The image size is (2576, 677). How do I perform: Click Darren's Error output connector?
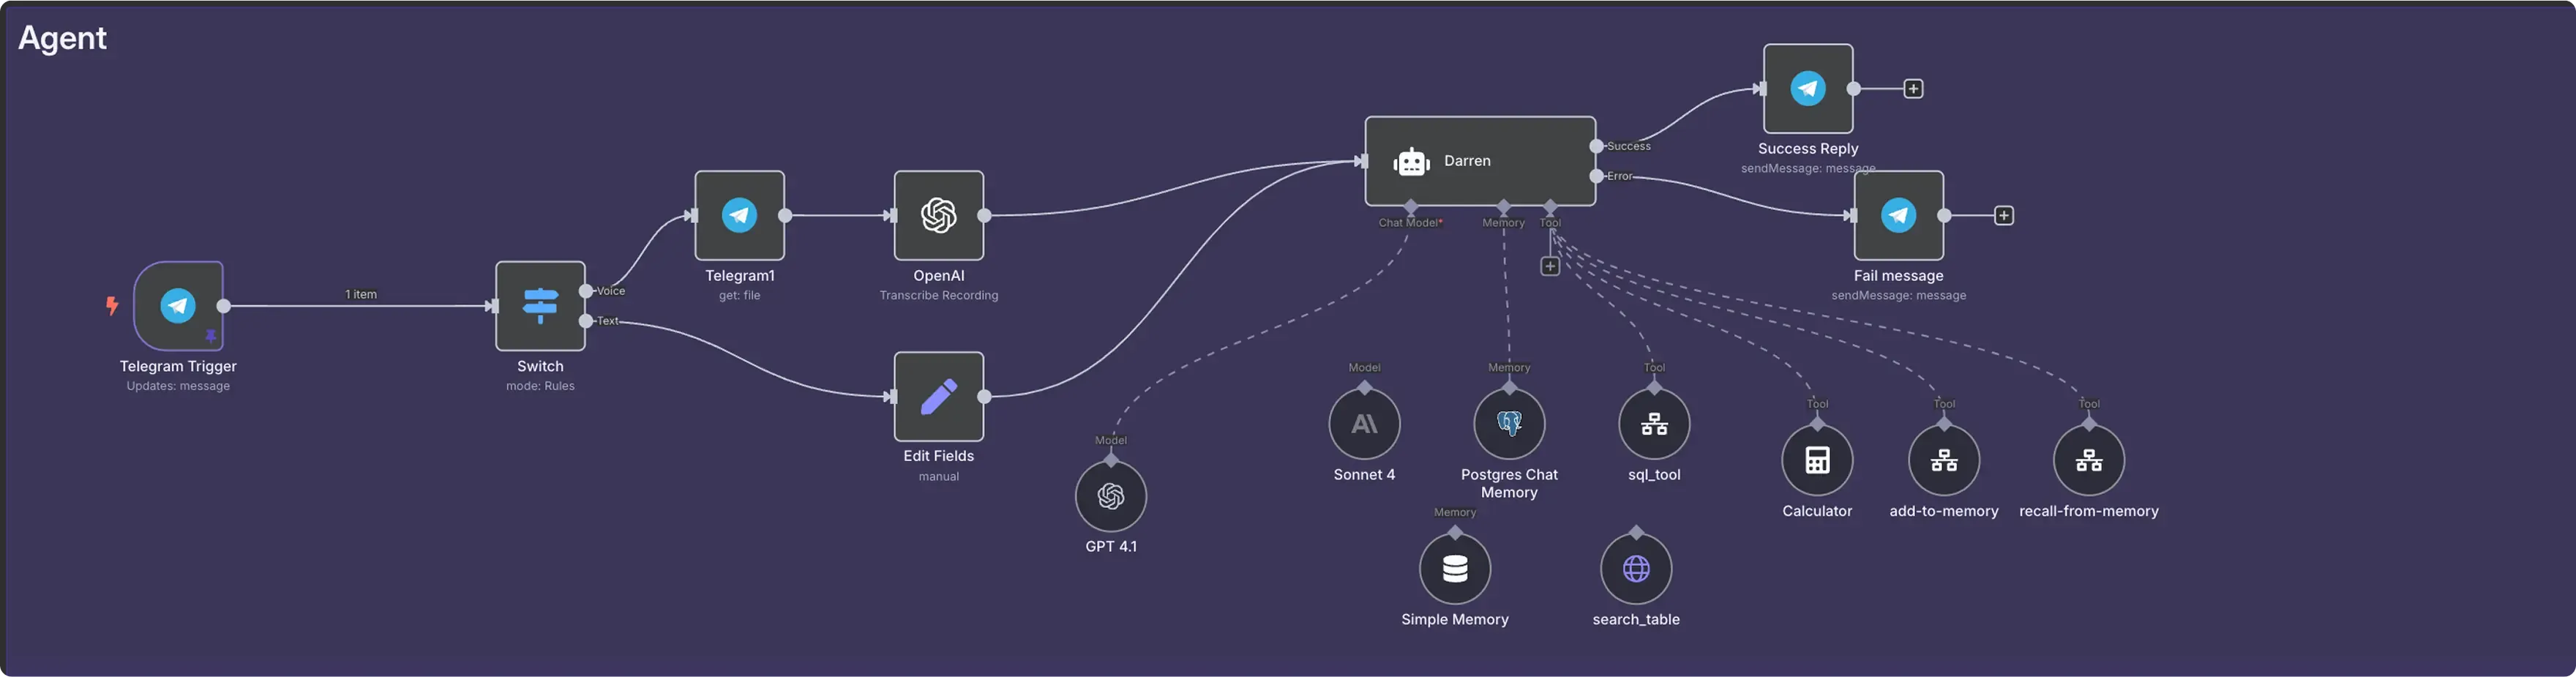[x=1597, y=176]
